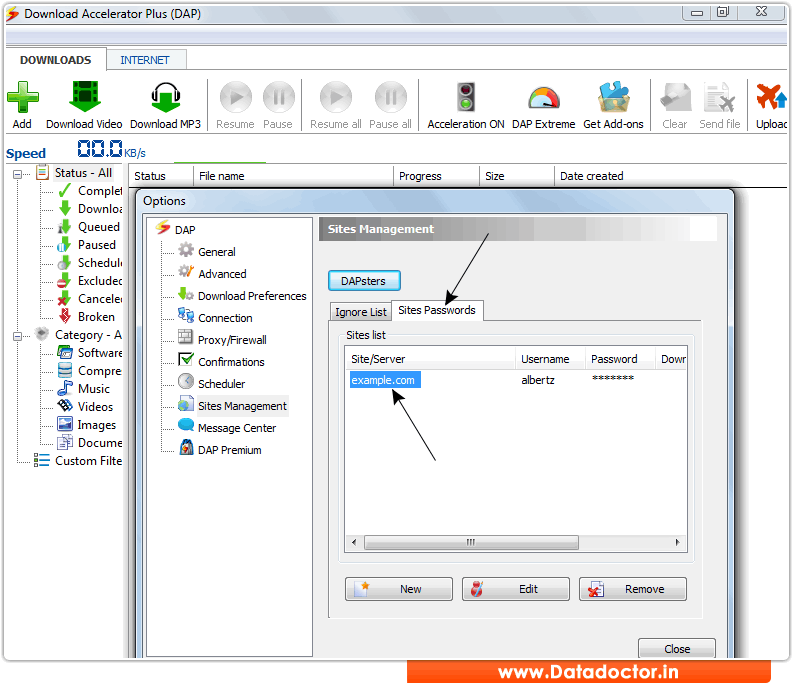Click the sites list scroll right arrow
Viewport: 793px width, 683px height.
(x=678, y=542)
